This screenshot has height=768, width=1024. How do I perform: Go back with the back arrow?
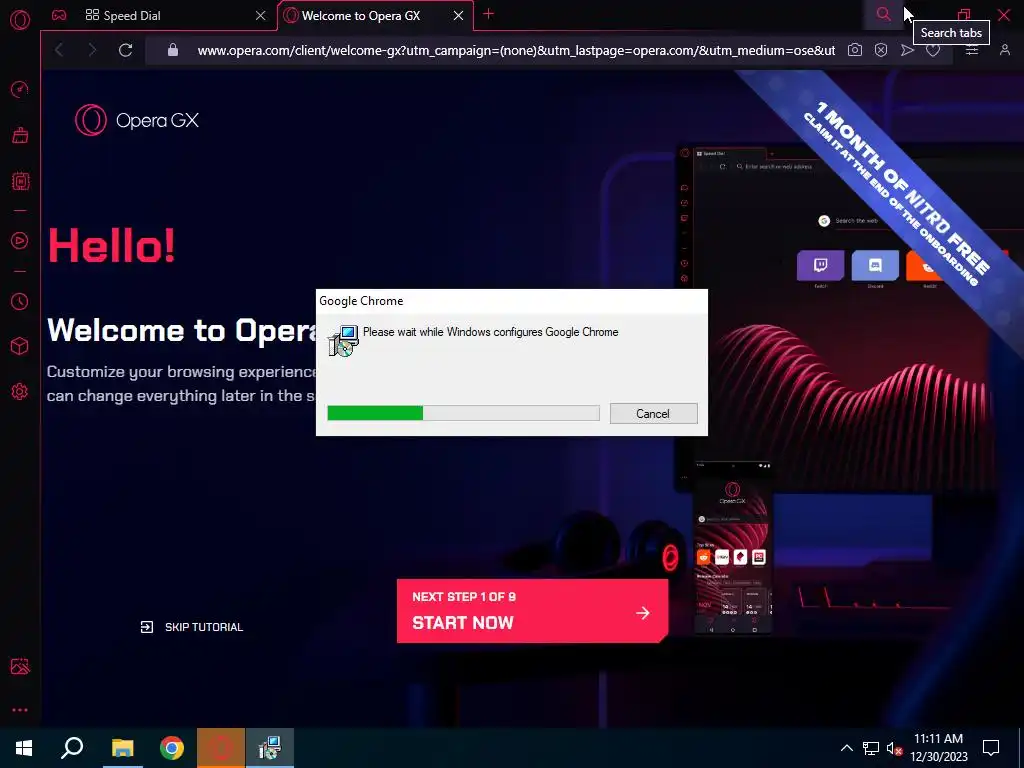point(59,50)
